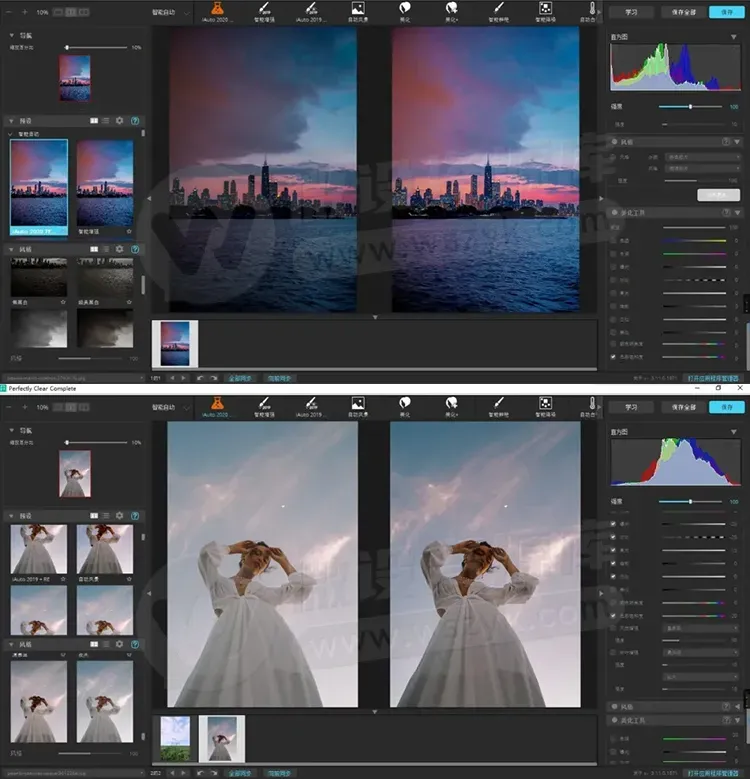This screenshot has height=779, width=750.
Task: Click the blue sync-all button under the white dress filmstrip
Action: click(240, 774)
